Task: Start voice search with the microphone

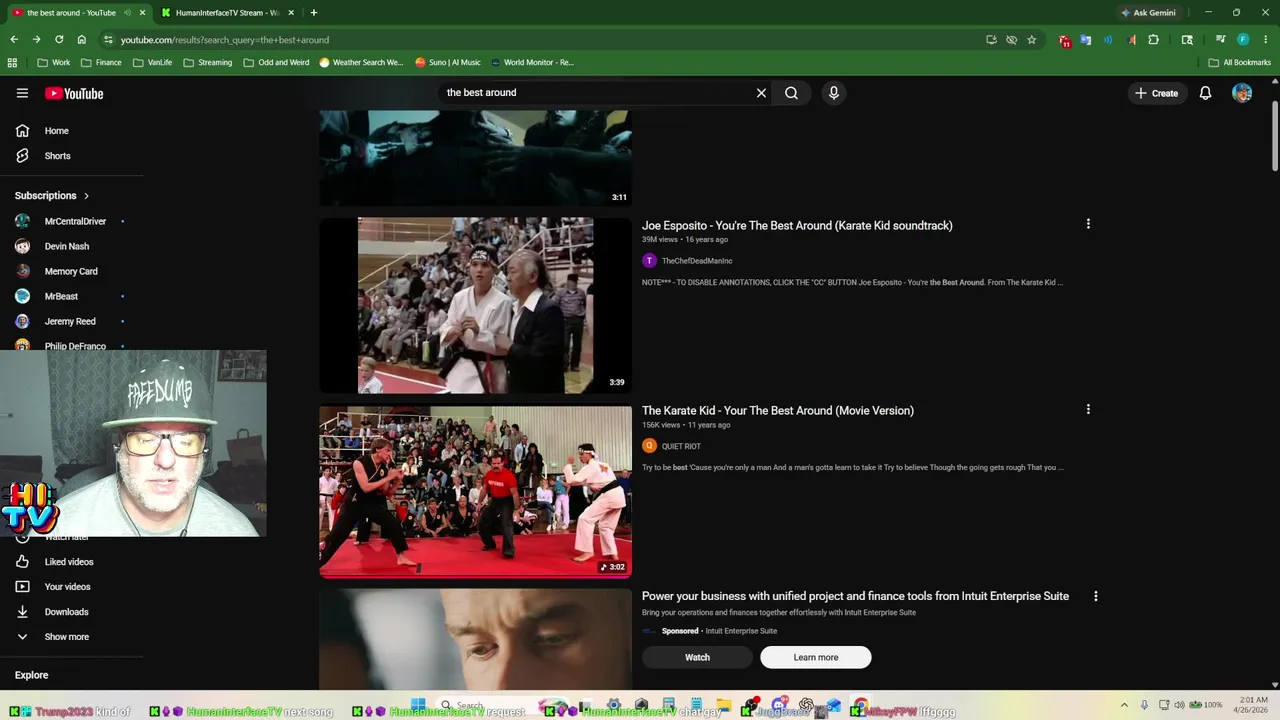Action: [833, 93]
